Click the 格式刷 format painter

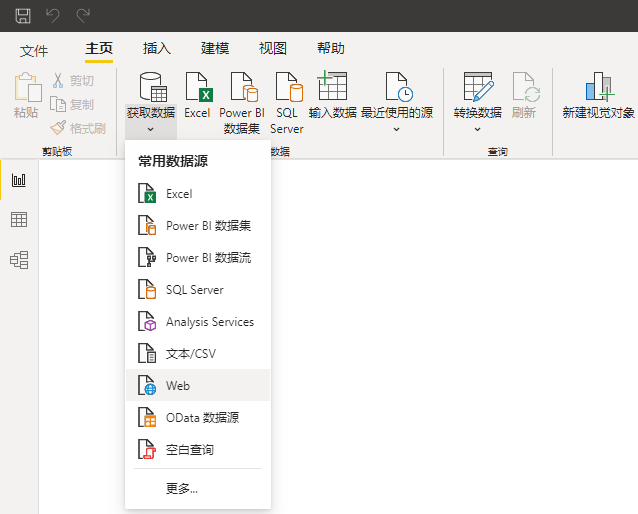click(78, 128)
